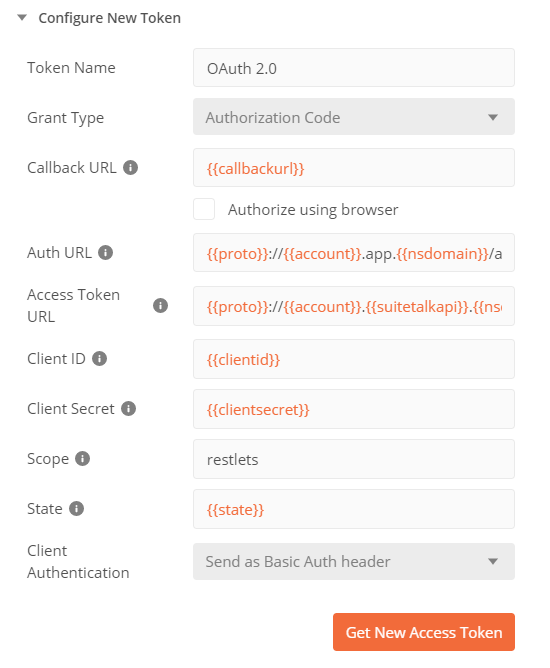Click the Callback URL input field
The height and width of the screenshot is (668, 550).
coord(354,167)
